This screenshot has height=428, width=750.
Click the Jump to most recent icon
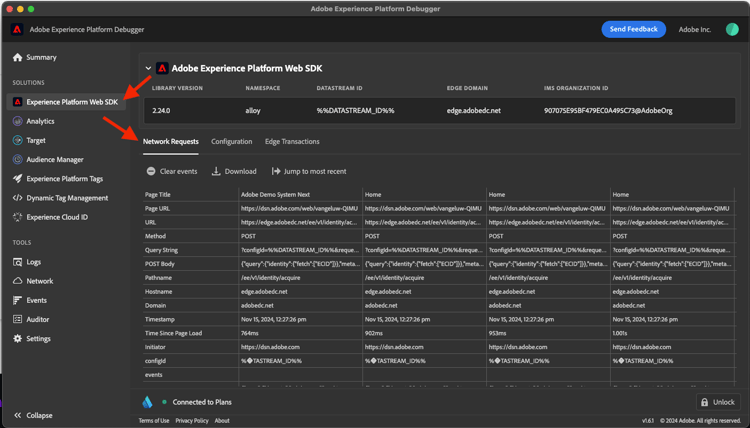click(x=276, y=171)
